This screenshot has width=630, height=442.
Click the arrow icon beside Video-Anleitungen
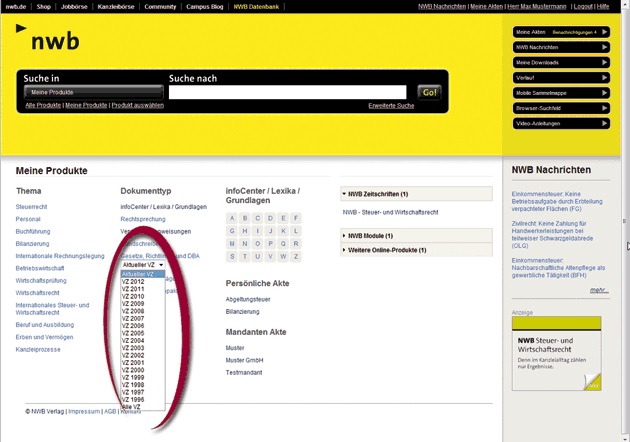coord(604,124)
